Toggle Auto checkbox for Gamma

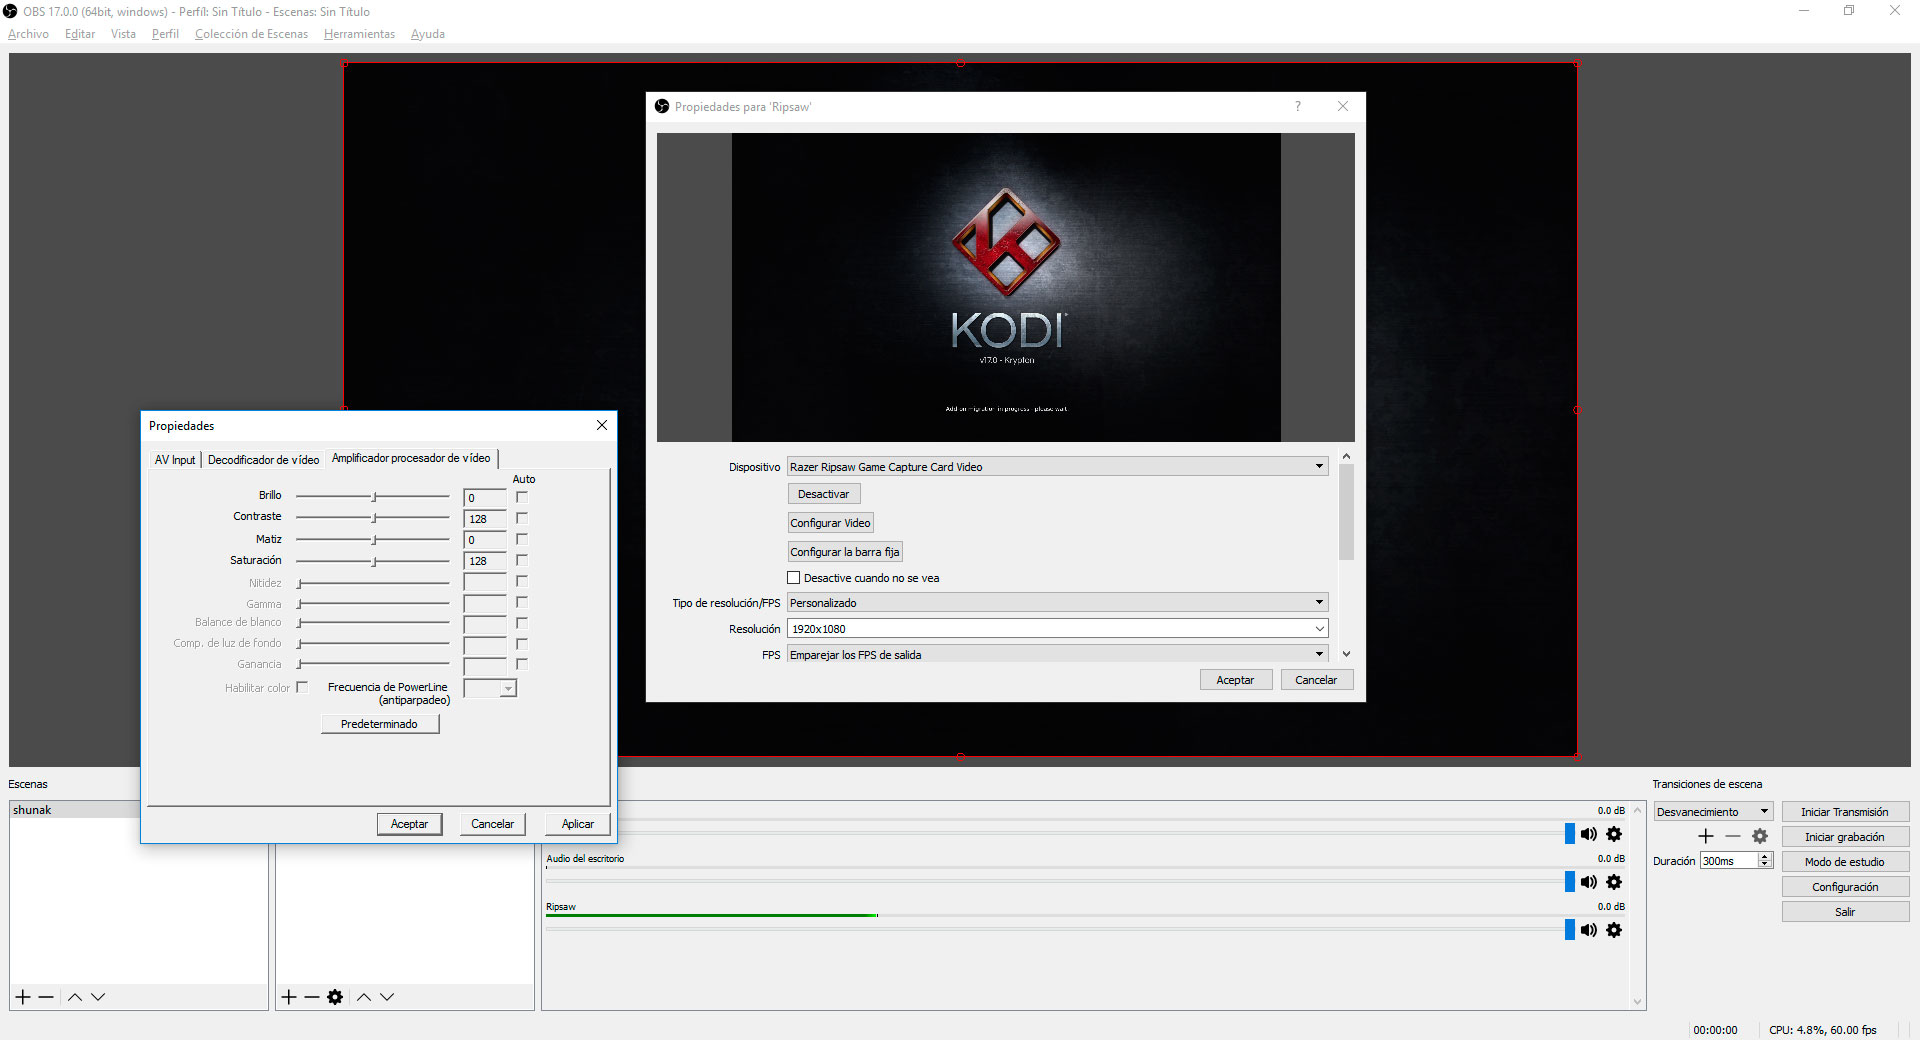[x=522, y=602]
